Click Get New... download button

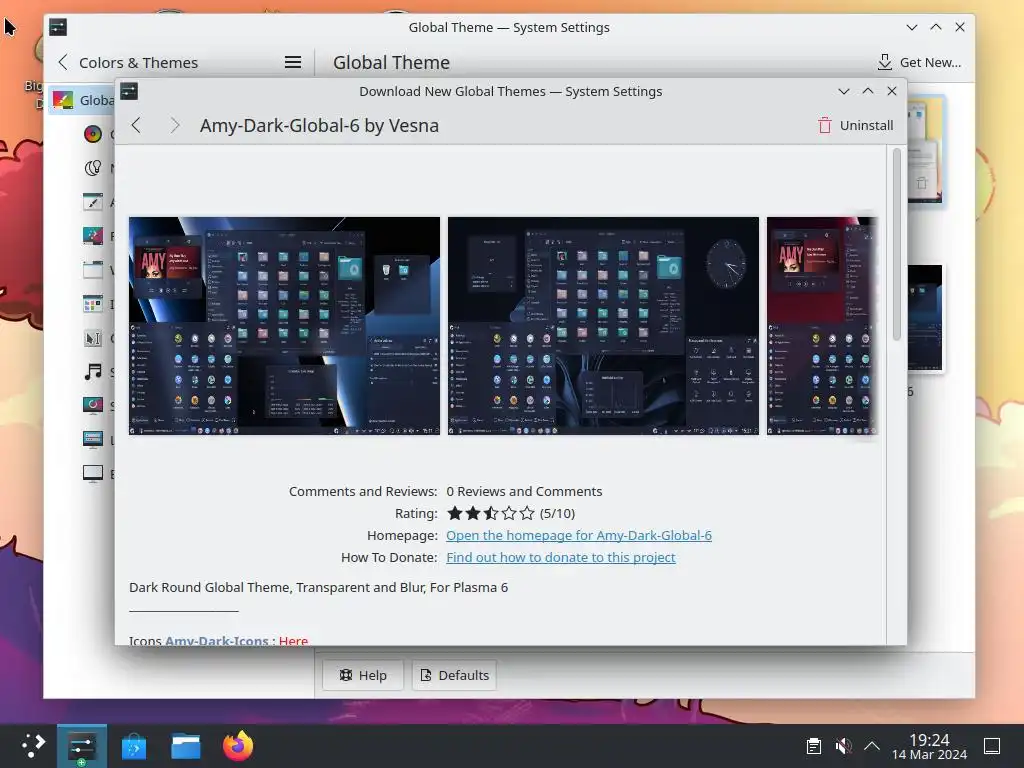pos(919,63)
